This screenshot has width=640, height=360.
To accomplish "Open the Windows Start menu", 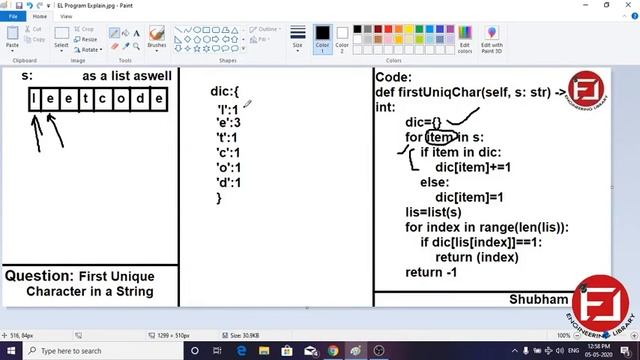I will tap(11, 351).
